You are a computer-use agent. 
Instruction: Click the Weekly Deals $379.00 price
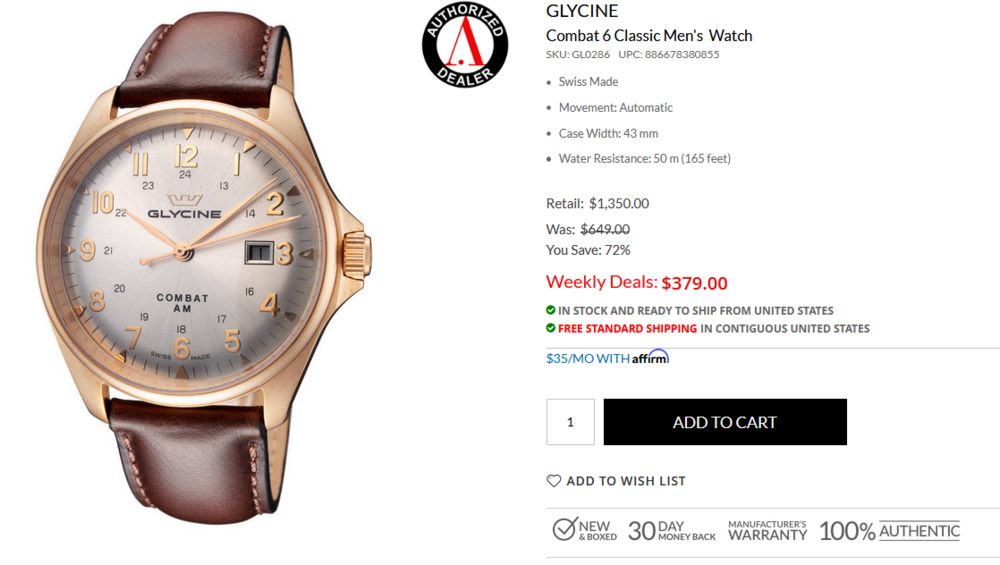pos(636,282)
